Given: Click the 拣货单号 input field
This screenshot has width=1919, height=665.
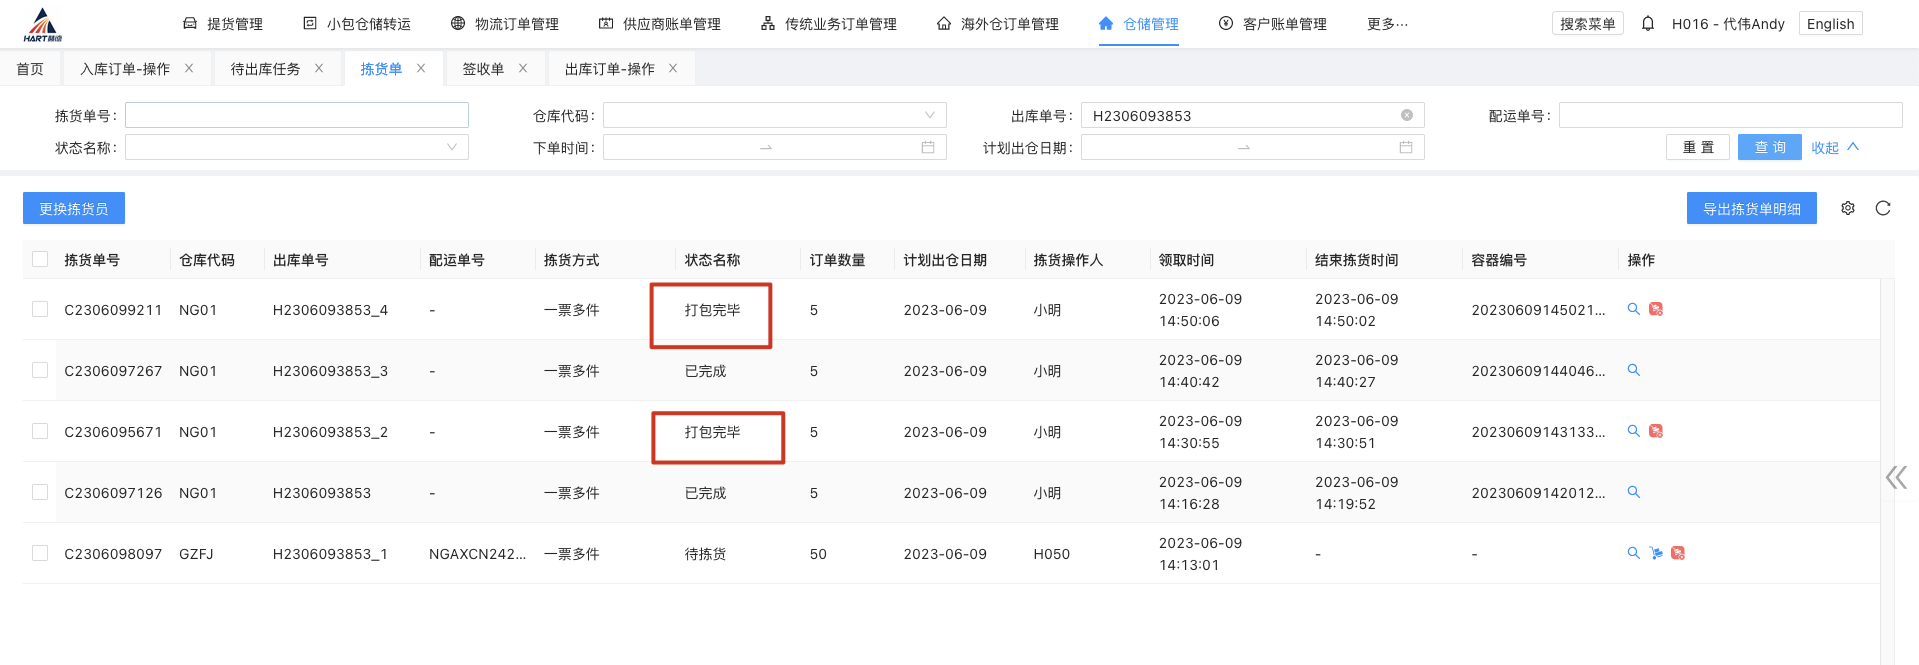Looking at the screenshot, I should click(x=296, y=116).
